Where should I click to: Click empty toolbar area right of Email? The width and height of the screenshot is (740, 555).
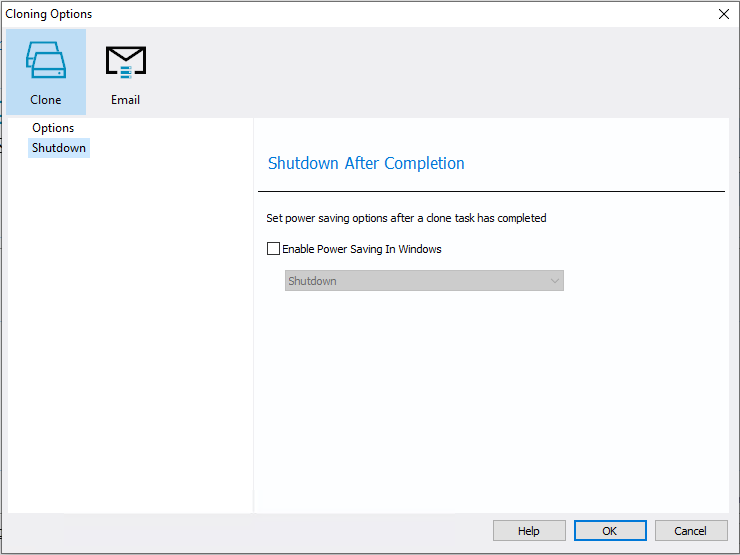click(440, 70)
